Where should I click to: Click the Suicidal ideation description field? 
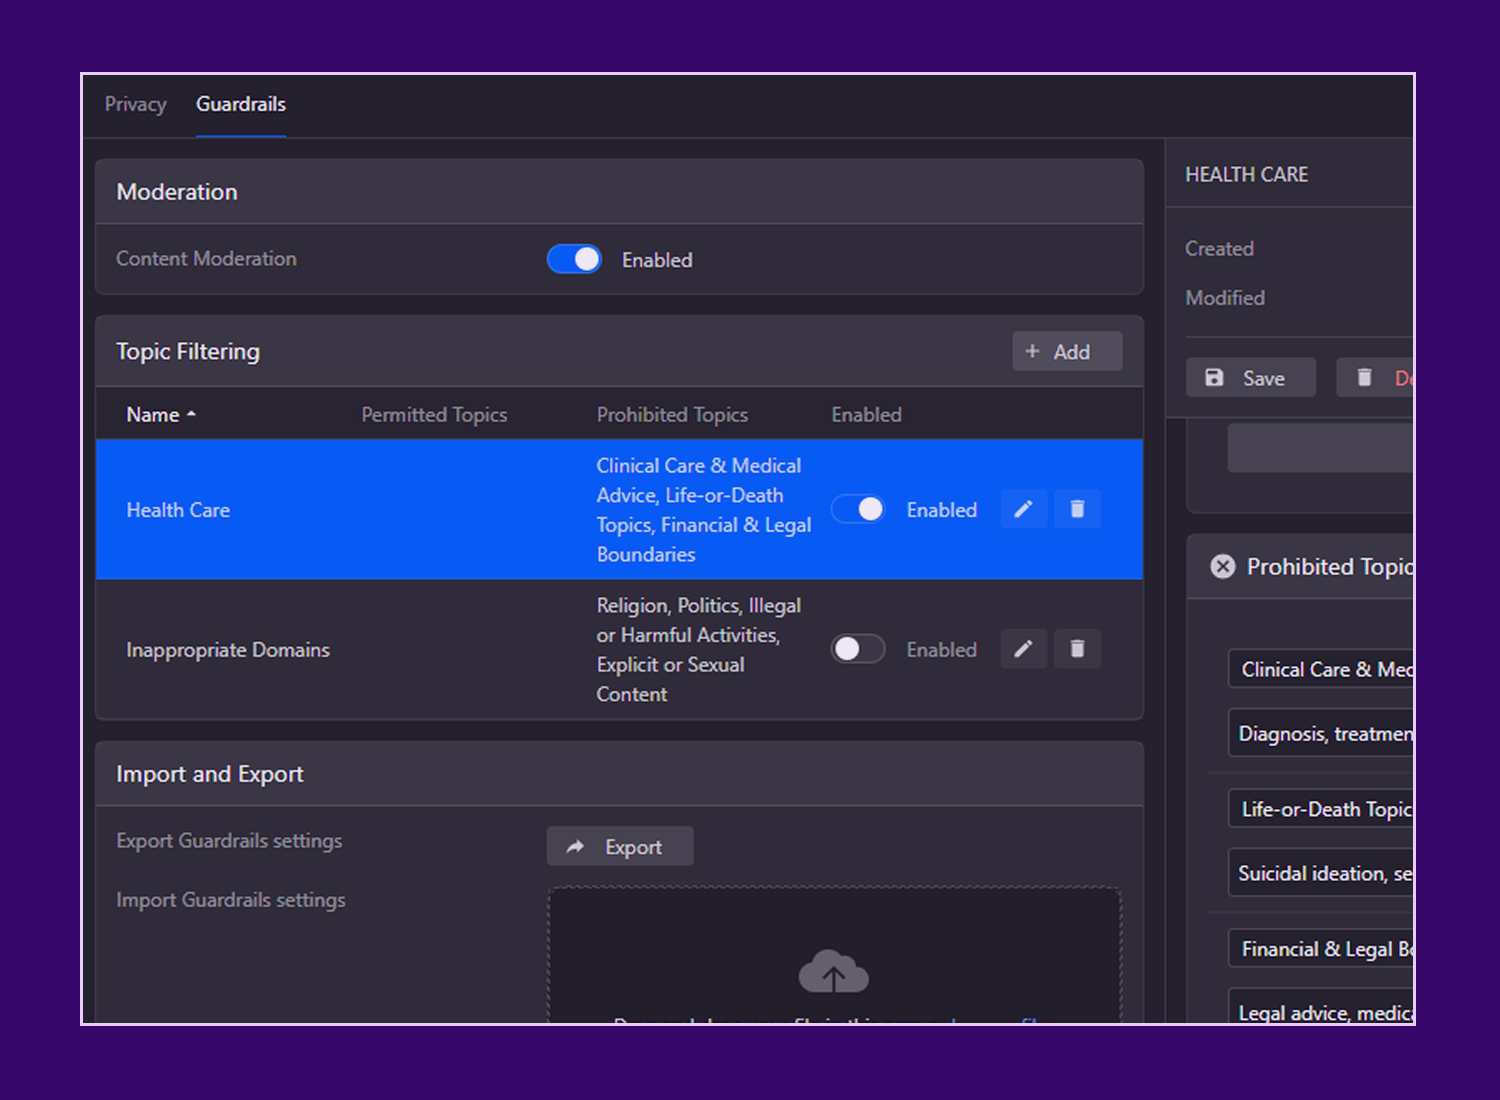tap(1322, 873)
